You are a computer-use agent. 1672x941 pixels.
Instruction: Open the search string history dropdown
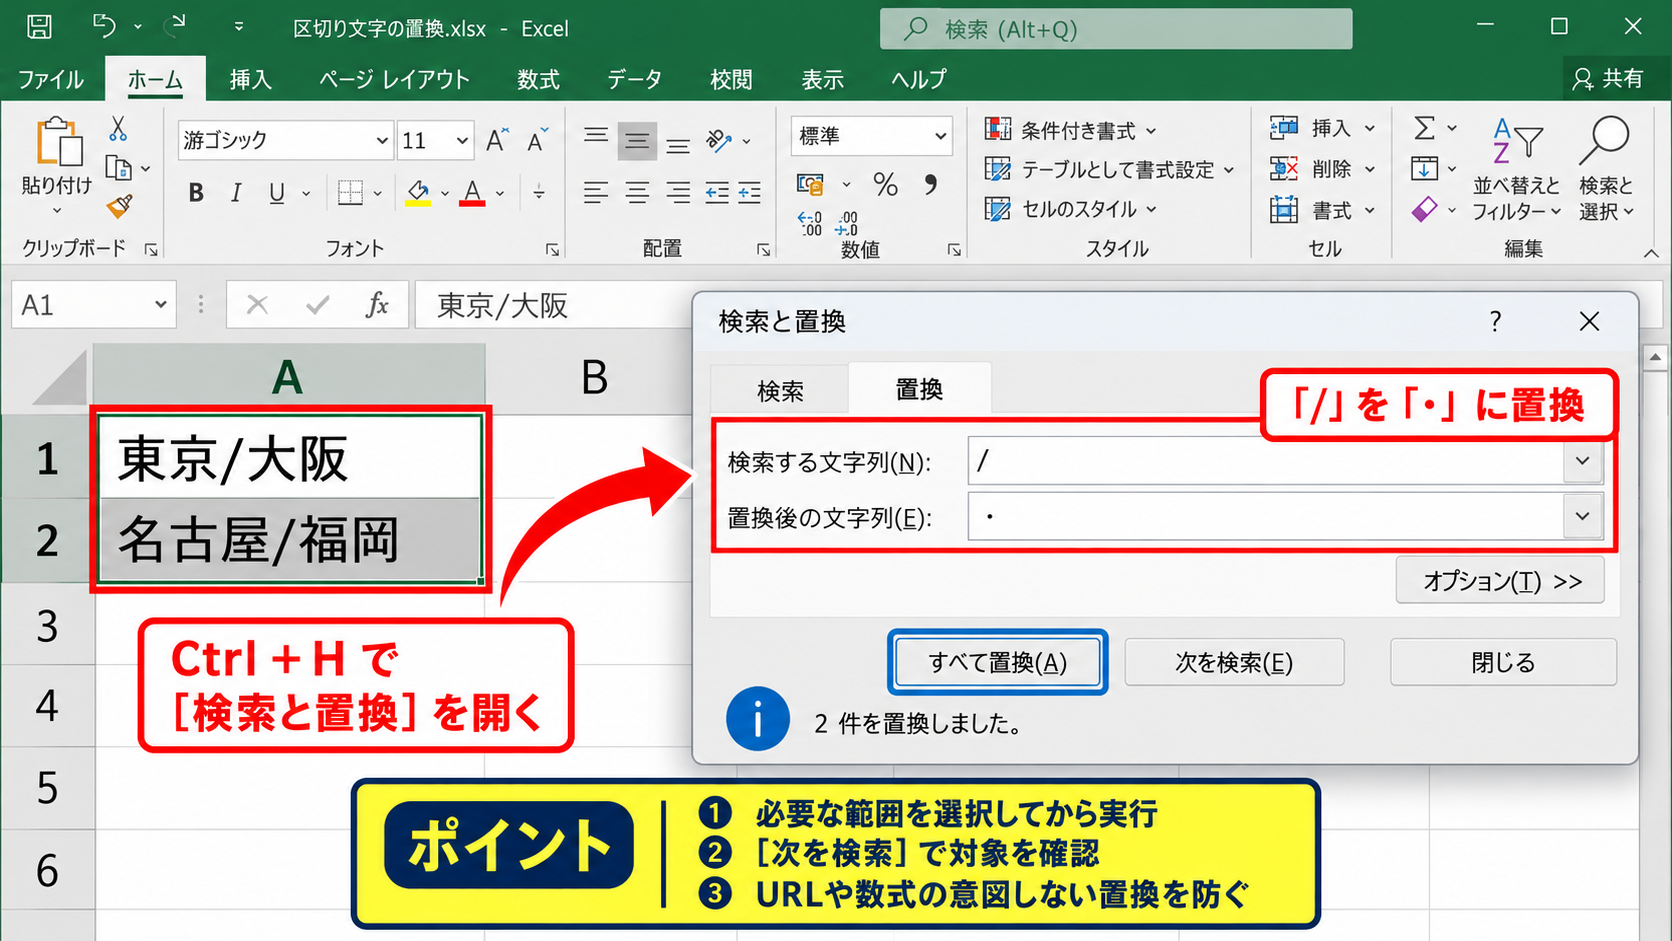[1582, 461]
